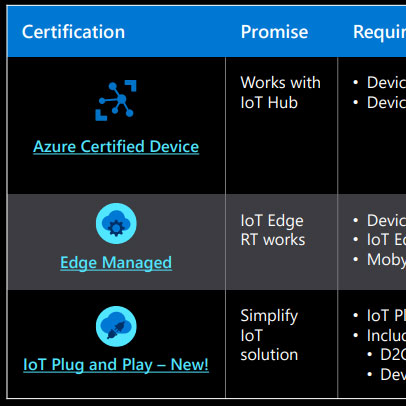The height and width of the screenshot is (406, 406).
Task: Click the 'Simplify IoT solution' promise cell
Action: click(x=269, y=335)
